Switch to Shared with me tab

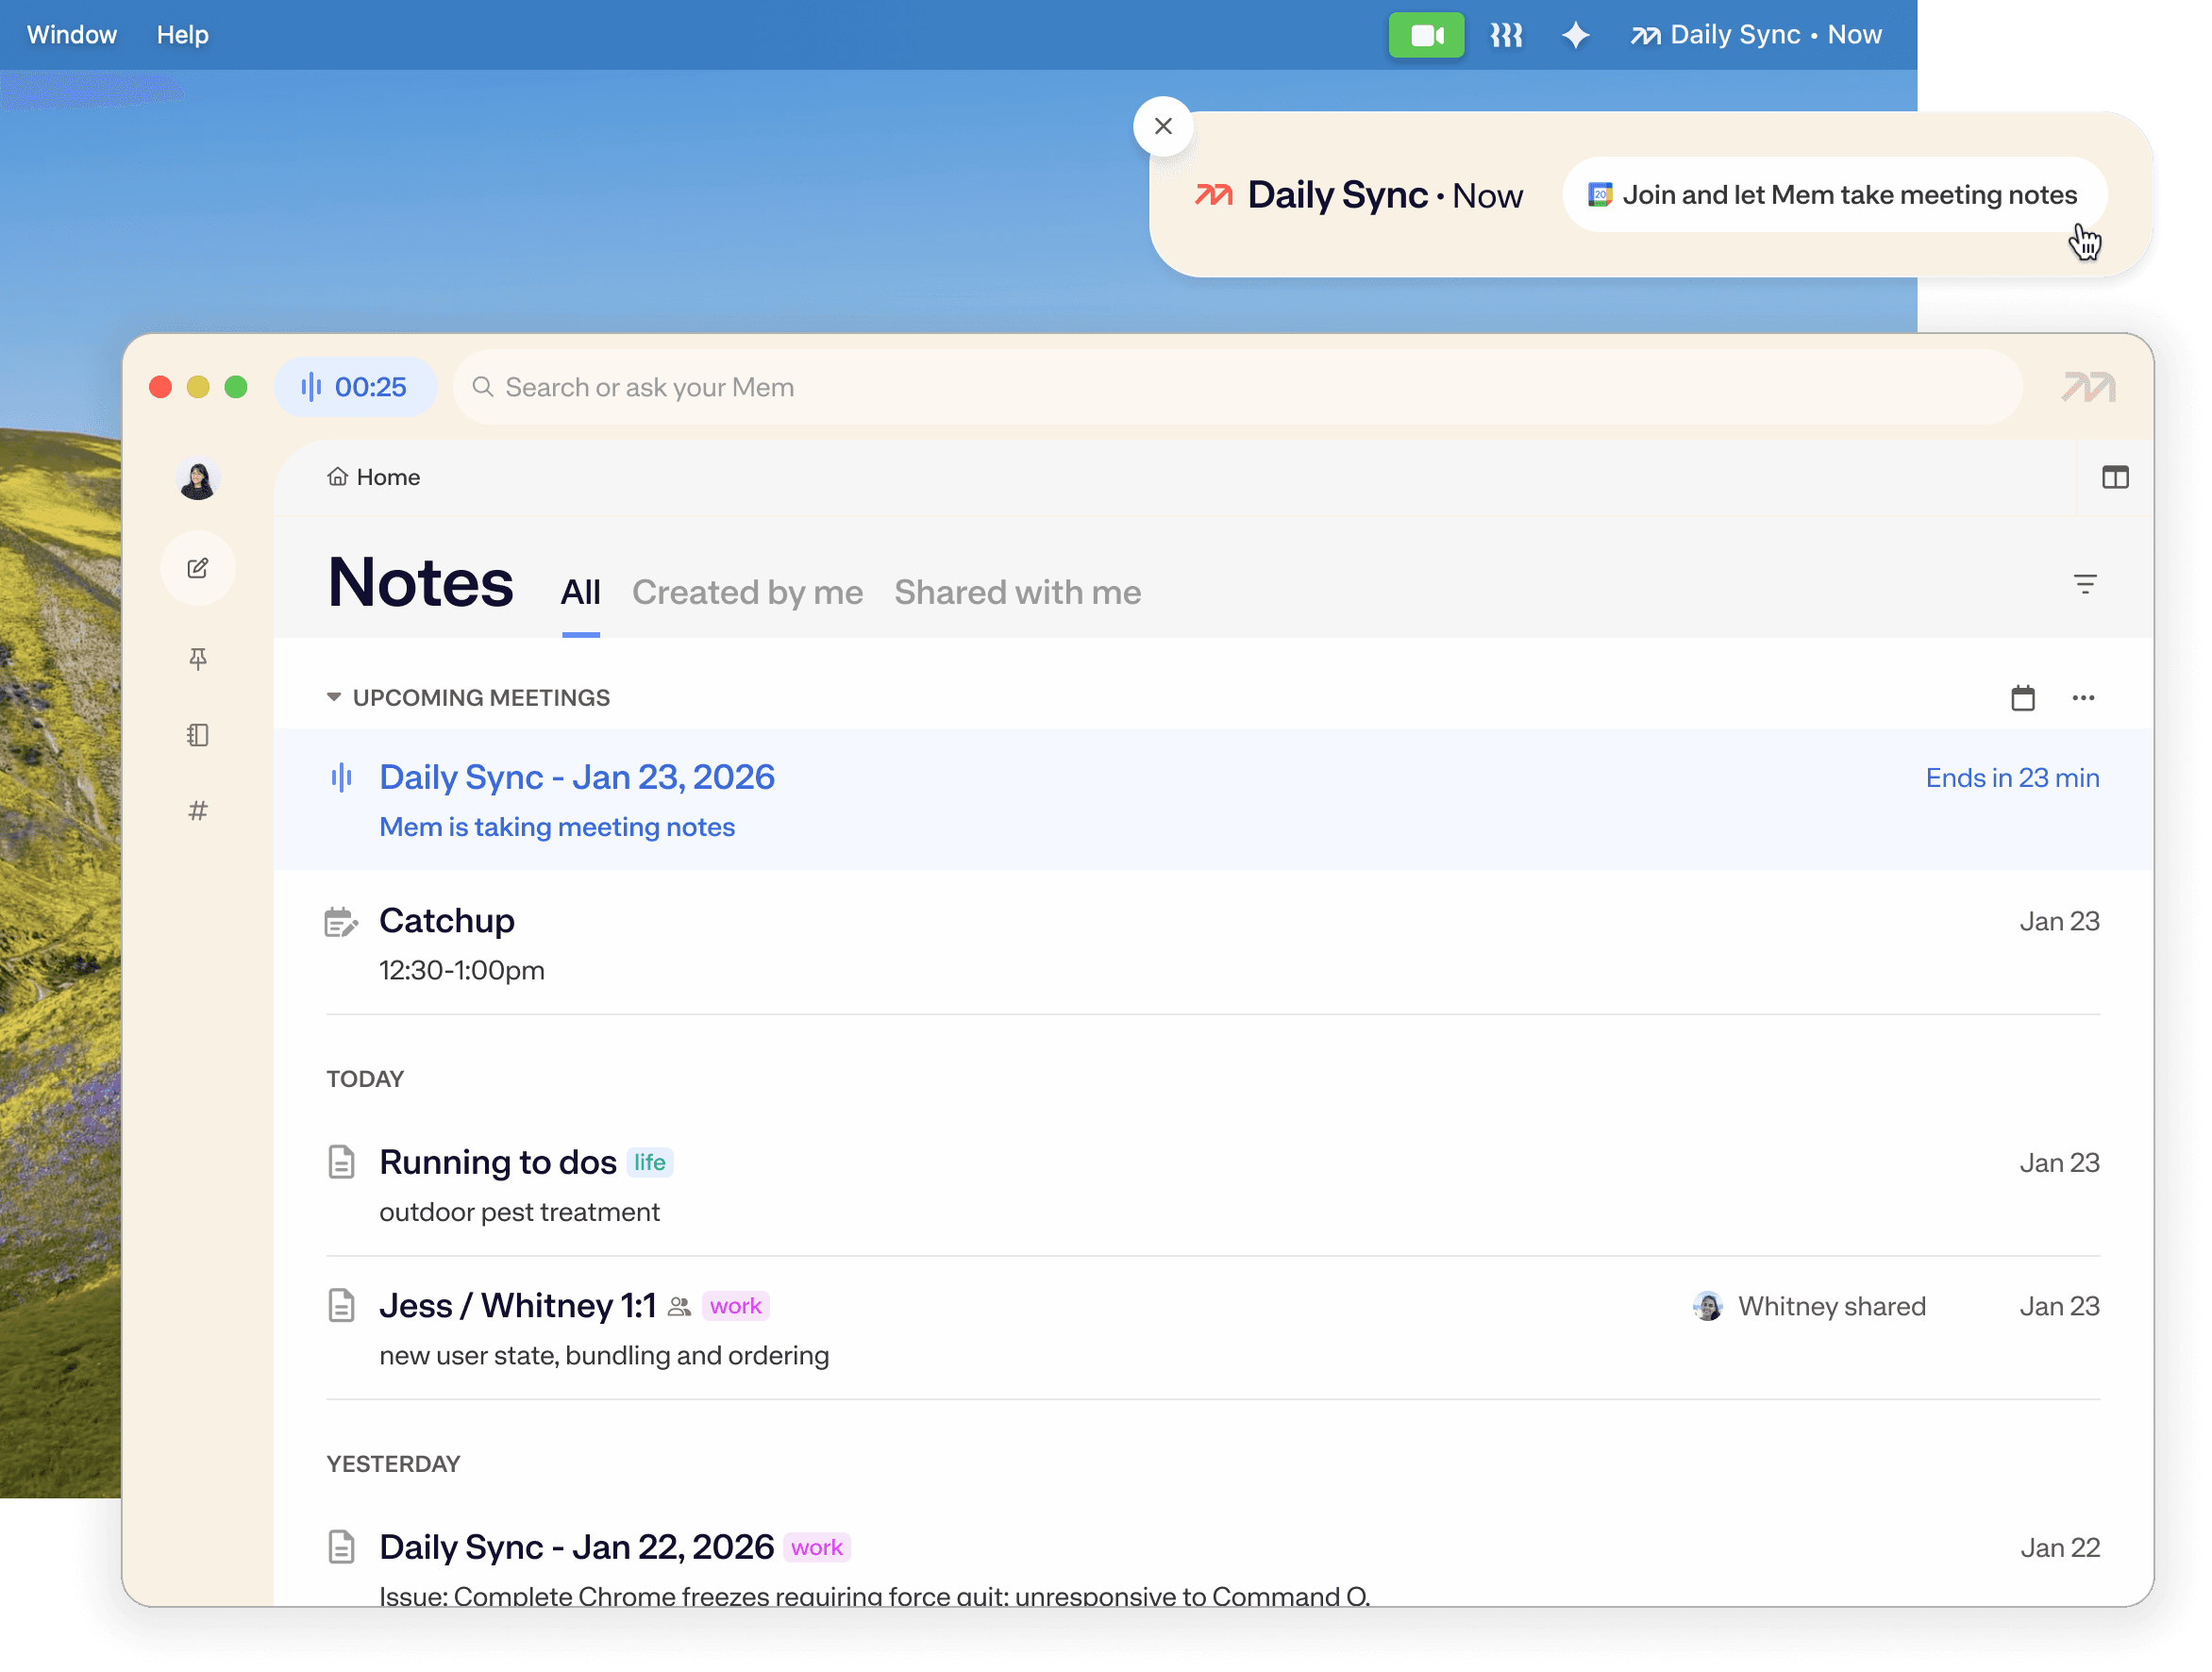(x=1017, y=592)
